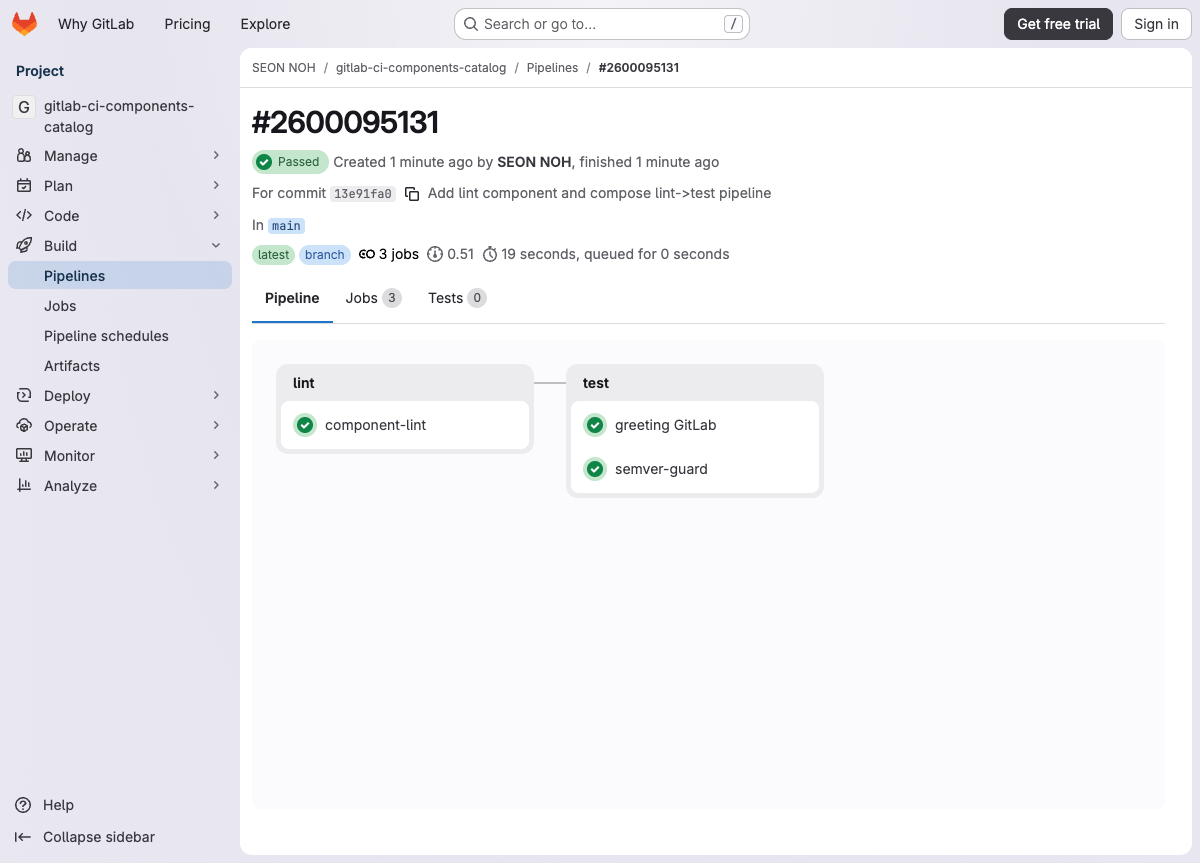
Task: Open the greeting GitLab job
Action: tap(695, 425)
